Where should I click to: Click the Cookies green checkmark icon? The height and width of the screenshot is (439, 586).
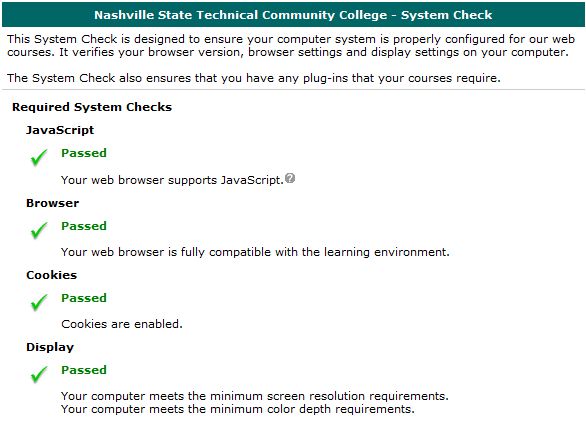(39, 303)
